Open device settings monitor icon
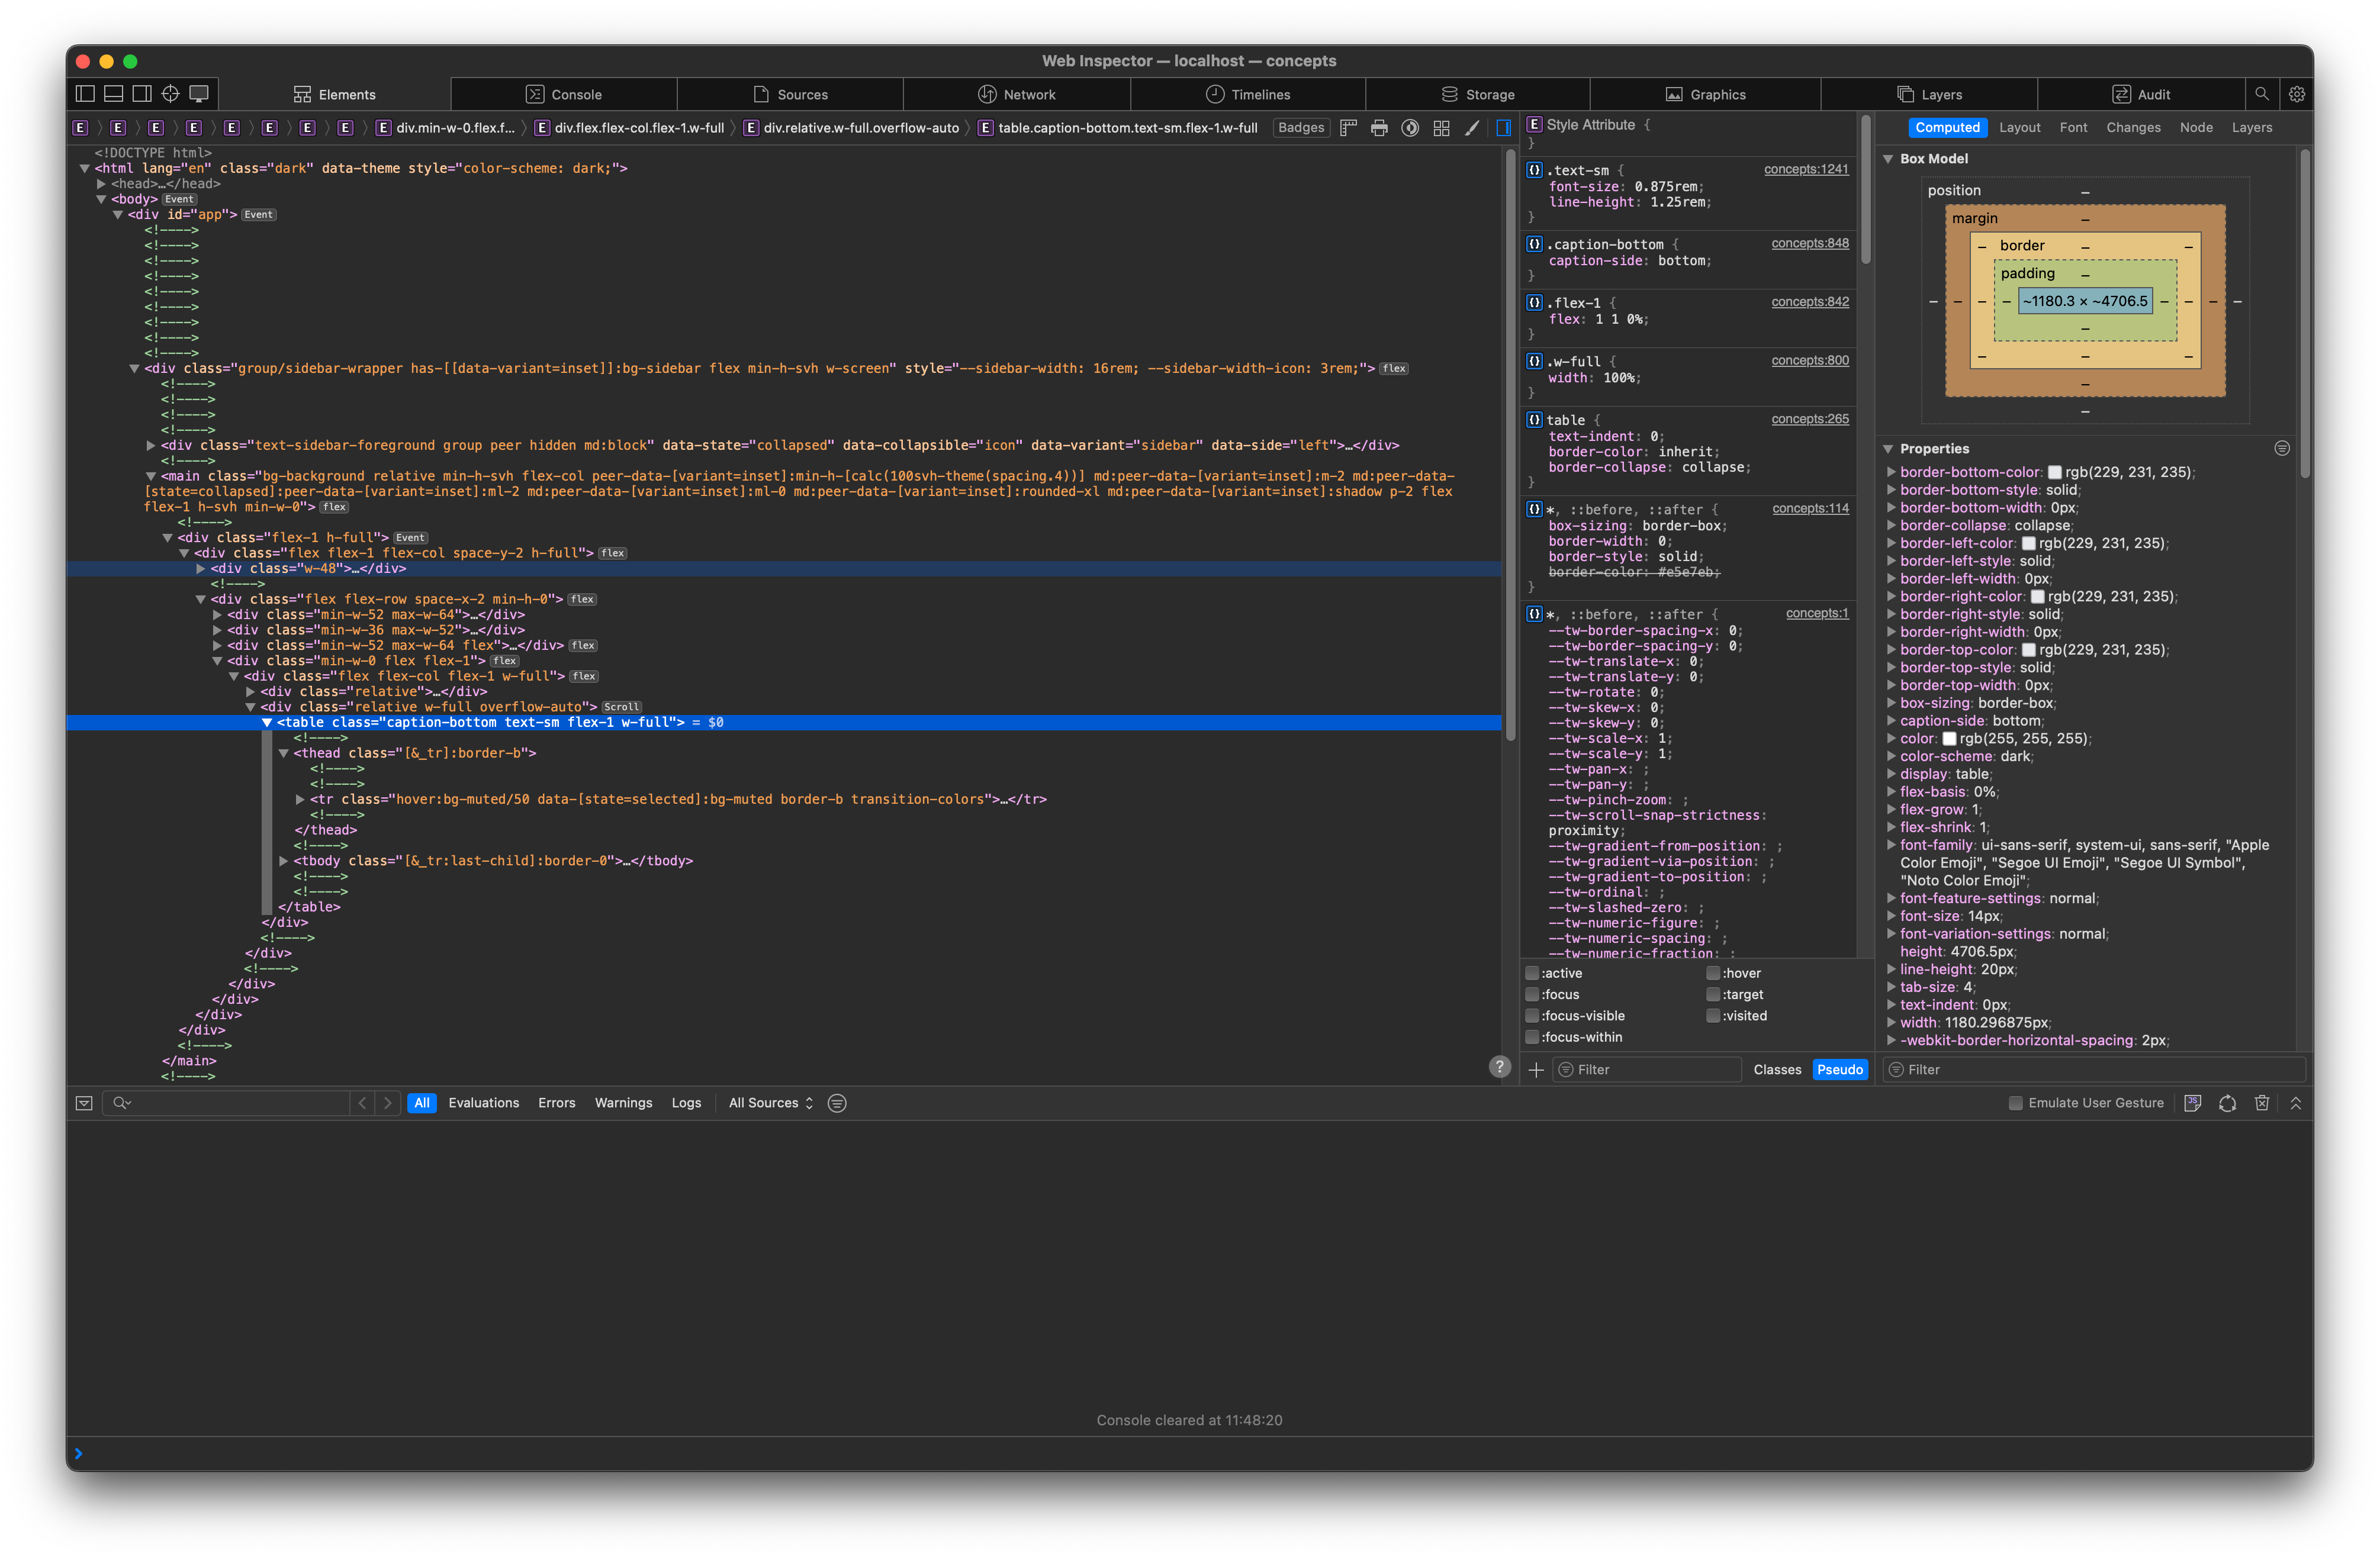Screen dimensions: 2380x1559 199,94
